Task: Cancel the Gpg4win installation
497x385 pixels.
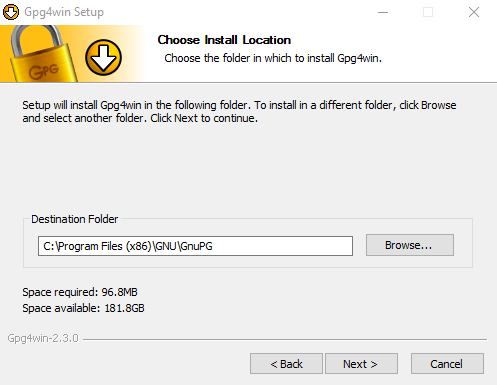Action: point(447,364)
